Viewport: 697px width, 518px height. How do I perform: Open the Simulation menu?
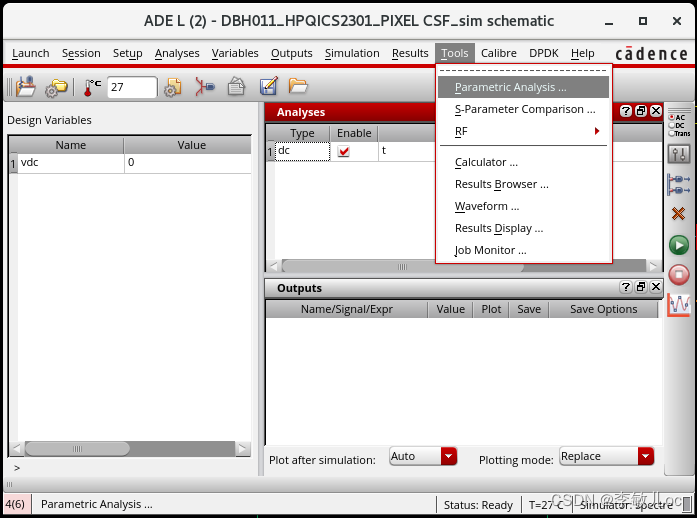click(352, 53)
